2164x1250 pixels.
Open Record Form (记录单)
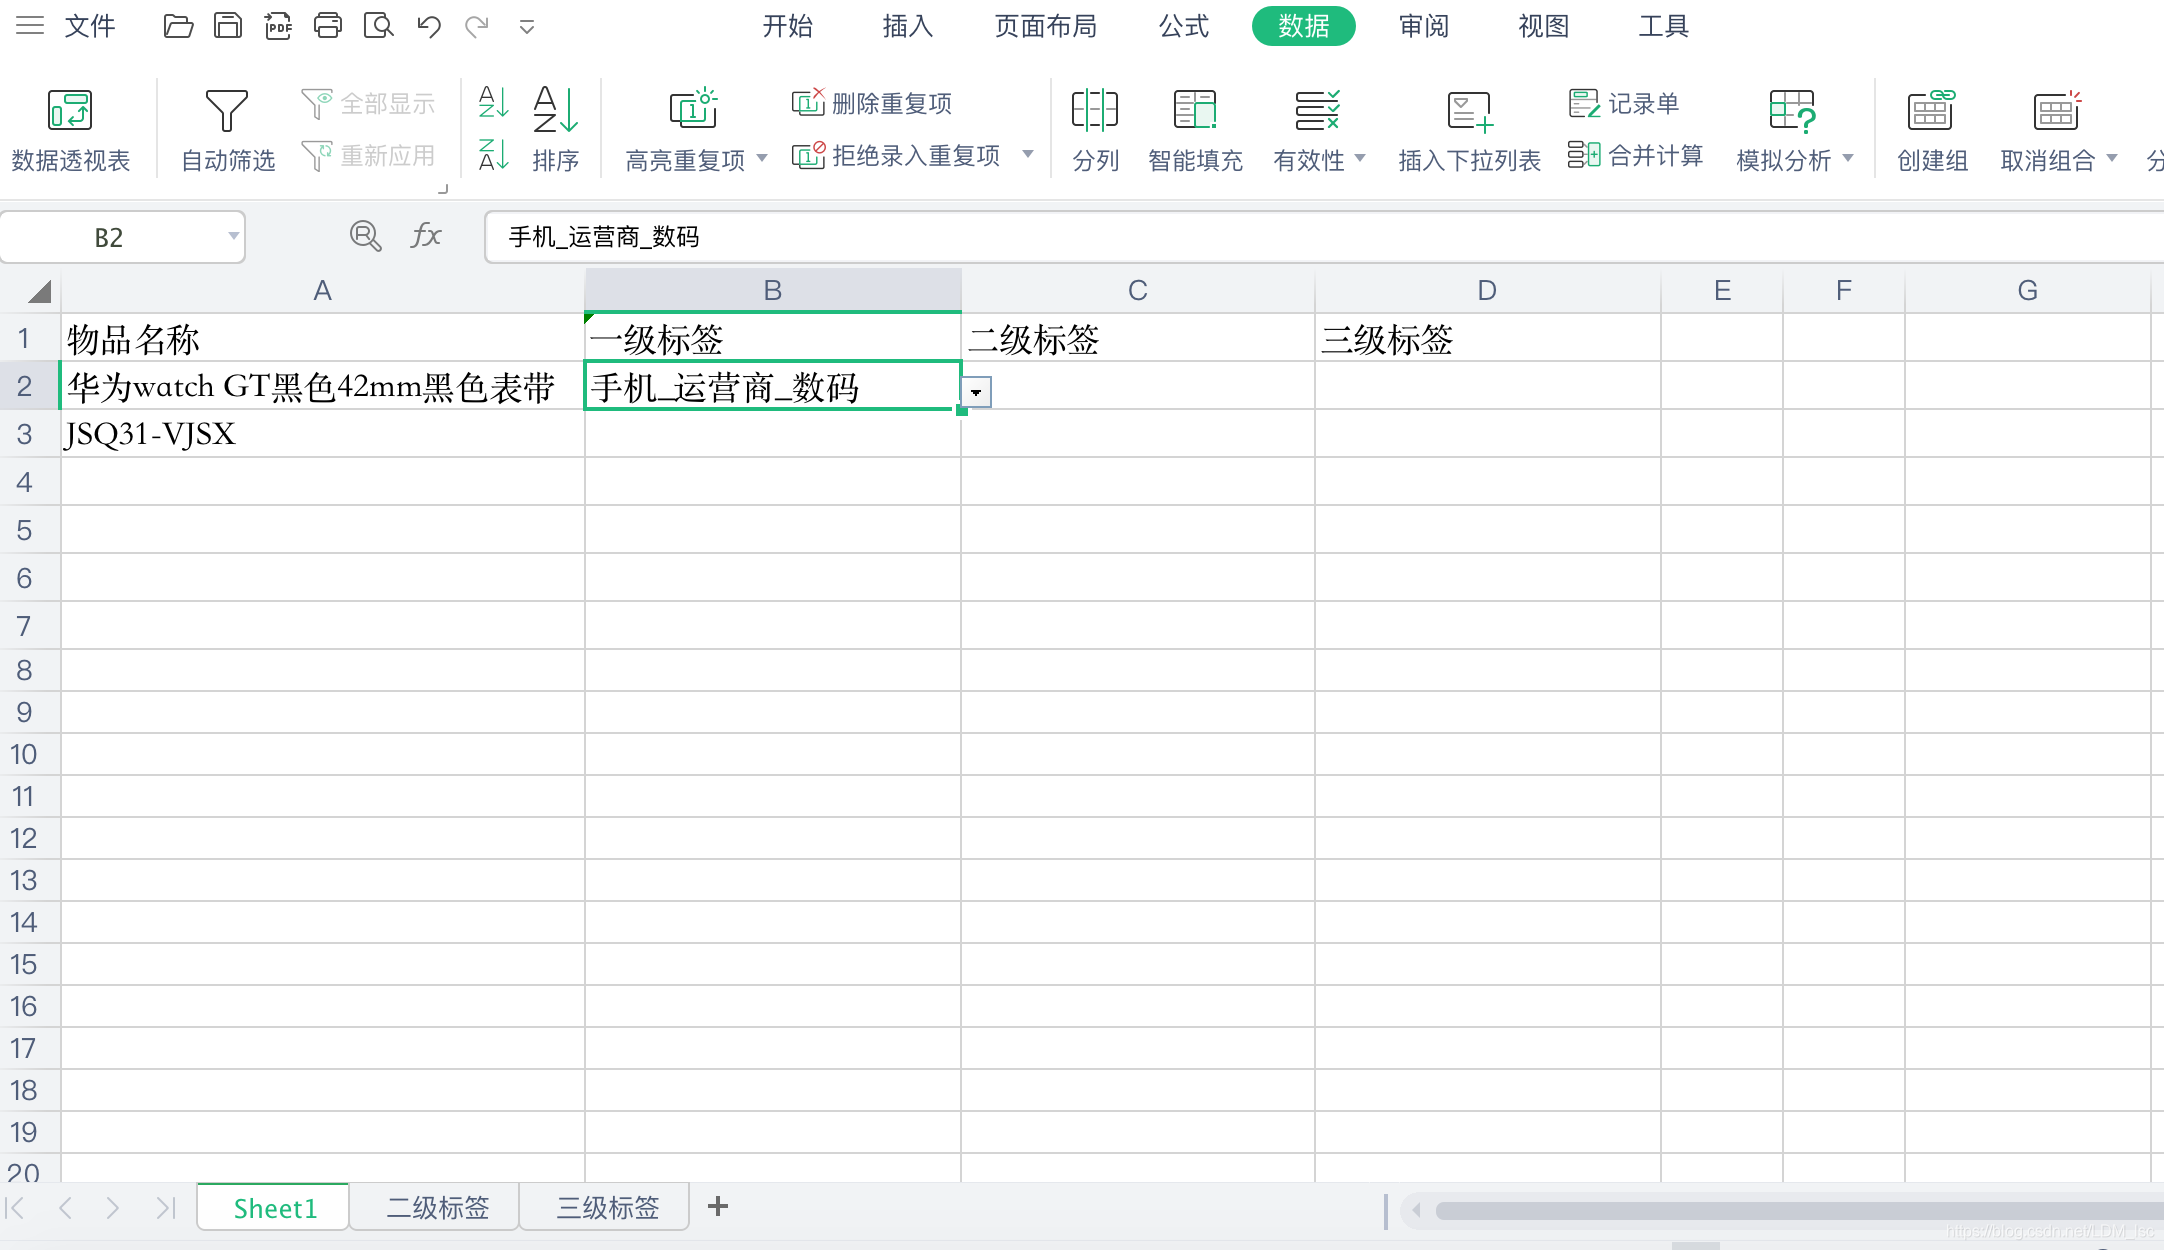(x=1624, y=103)
